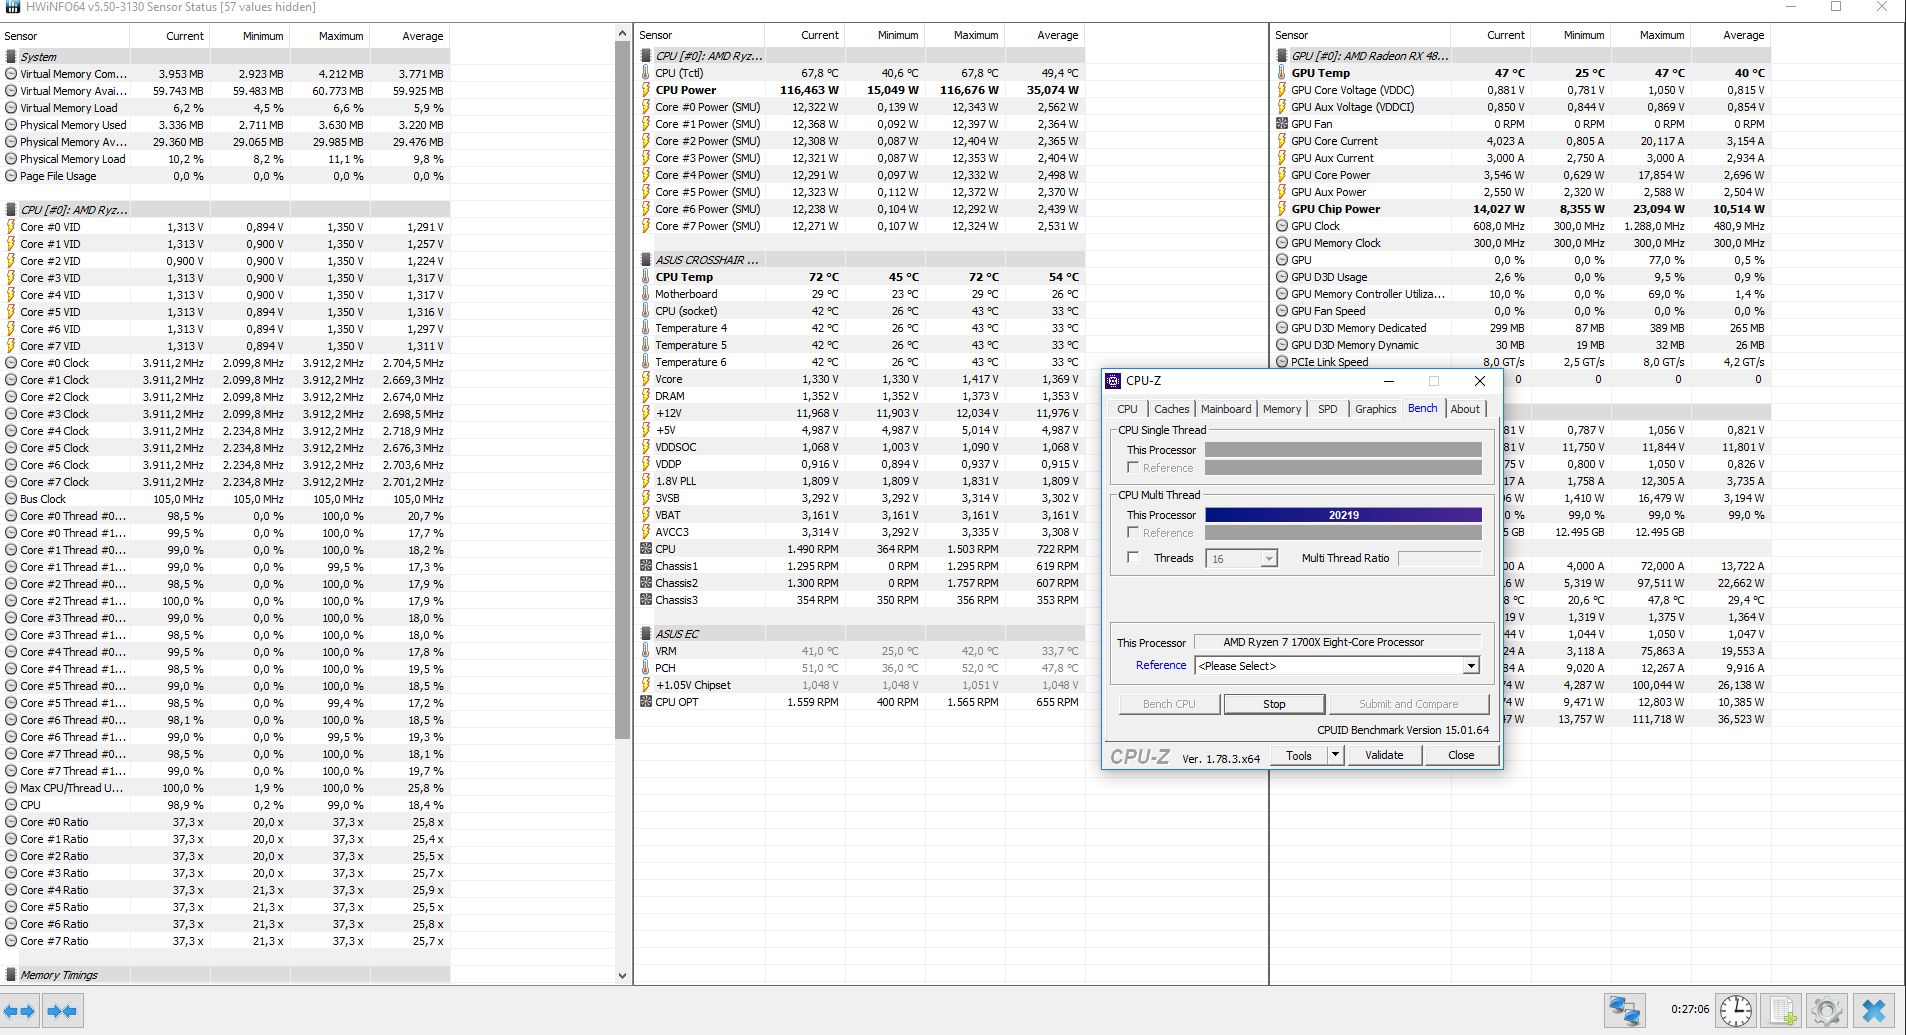Click the Tools button in CPU-Z
1906x1035 pixels.
click(x=1299, y=756)
